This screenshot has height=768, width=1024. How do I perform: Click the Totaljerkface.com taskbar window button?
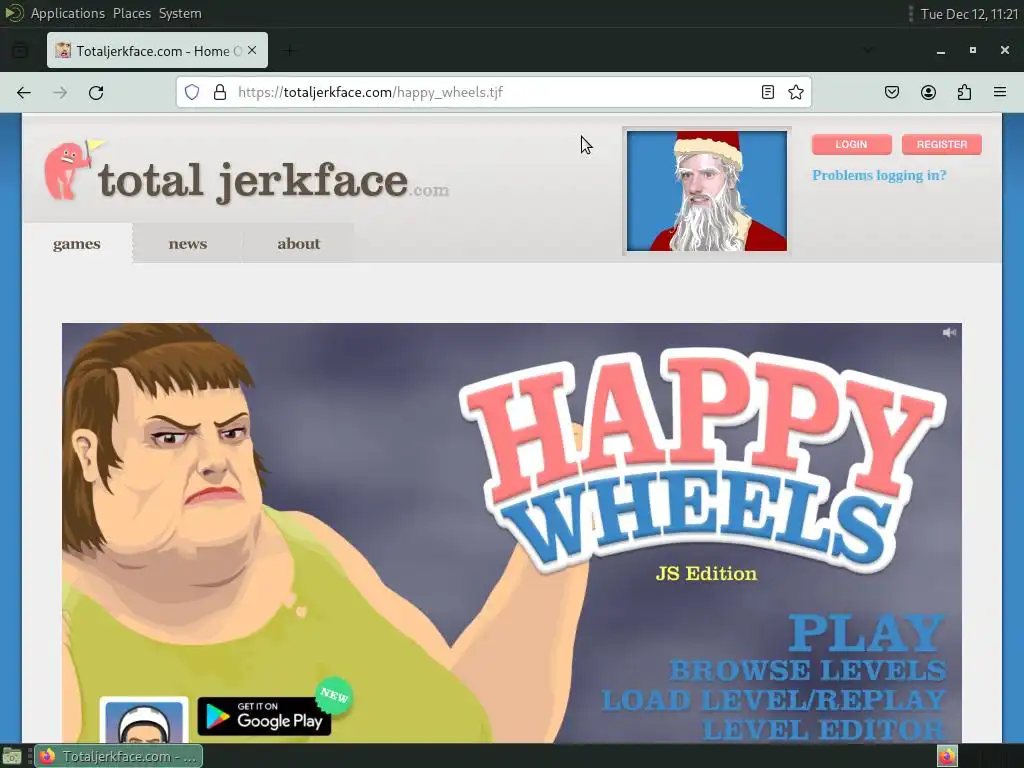(119, 757)
